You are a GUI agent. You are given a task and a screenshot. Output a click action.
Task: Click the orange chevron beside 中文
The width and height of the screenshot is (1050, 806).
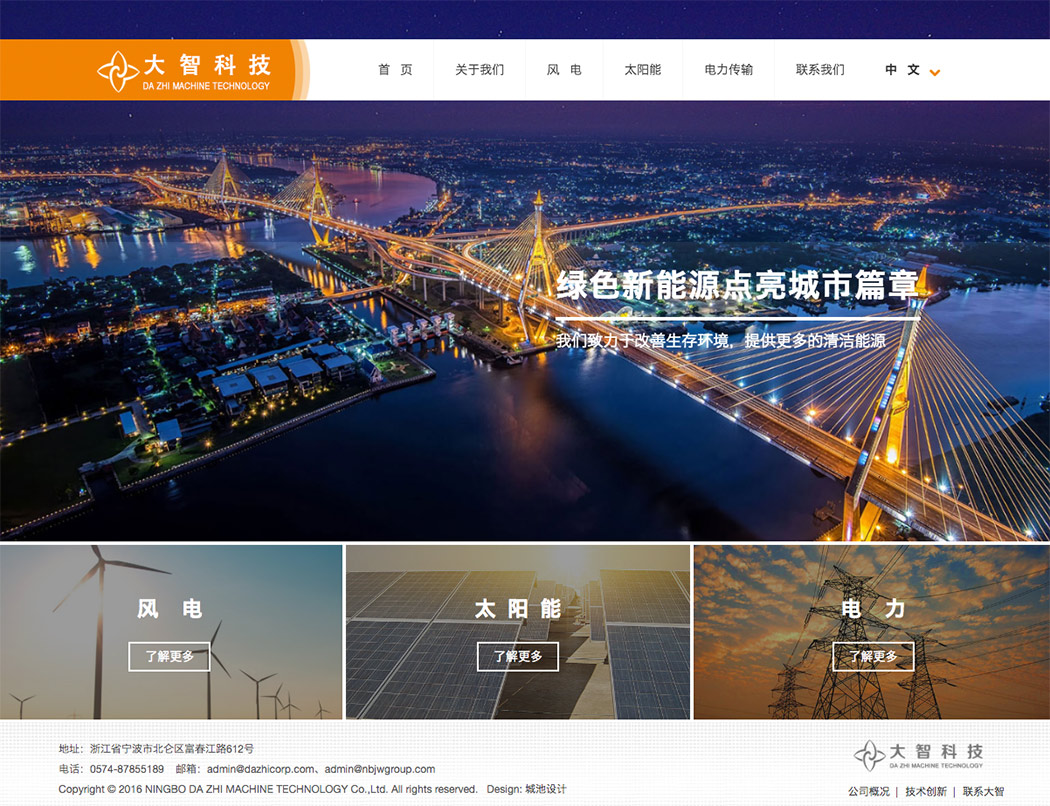click(x=935, y=72)
